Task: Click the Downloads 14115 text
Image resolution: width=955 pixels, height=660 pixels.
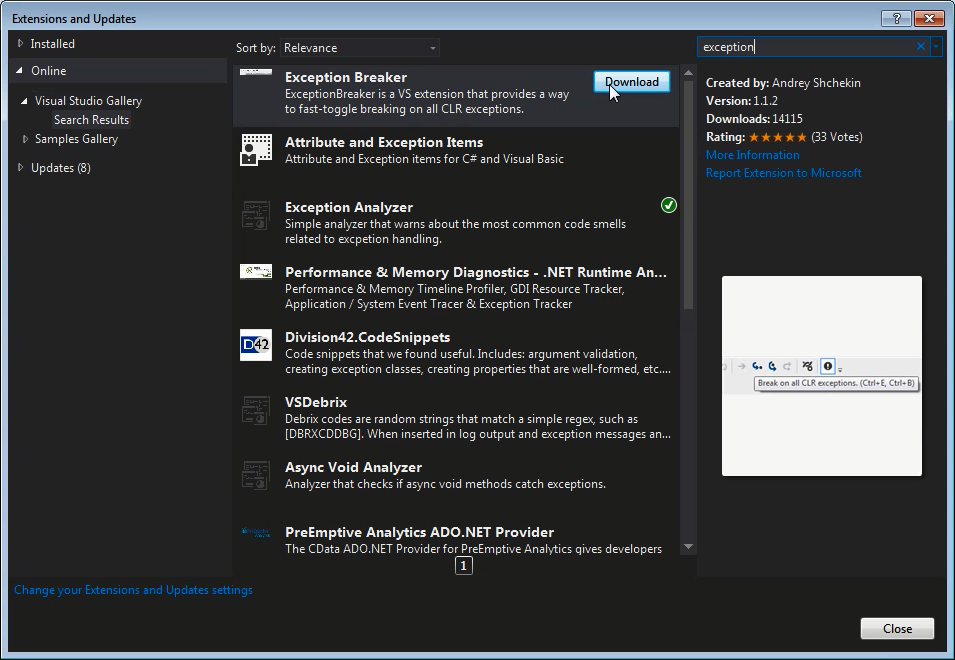Action: tap(754, 119)
